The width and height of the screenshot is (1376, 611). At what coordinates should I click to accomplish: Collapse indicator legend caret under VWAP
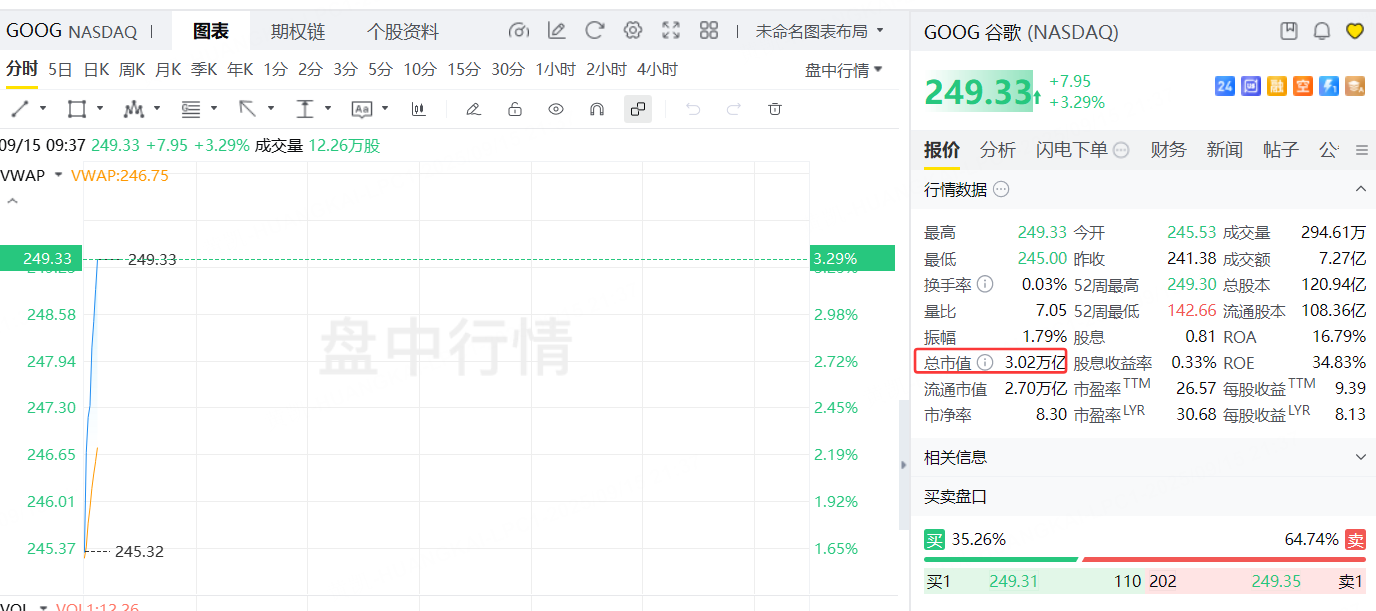(x=13, y=201)
